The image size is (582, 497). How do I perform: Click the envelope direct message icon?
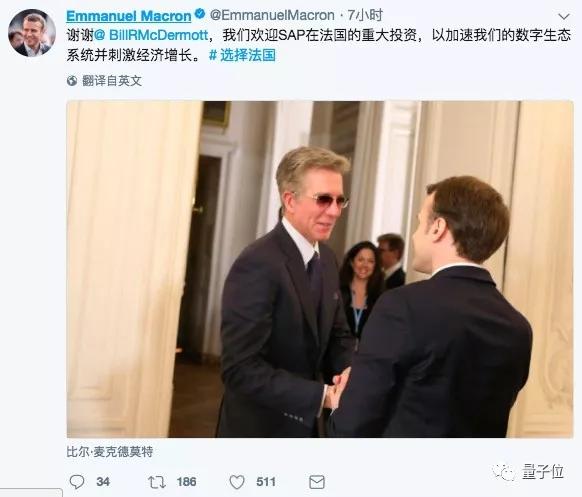[317, 482]
